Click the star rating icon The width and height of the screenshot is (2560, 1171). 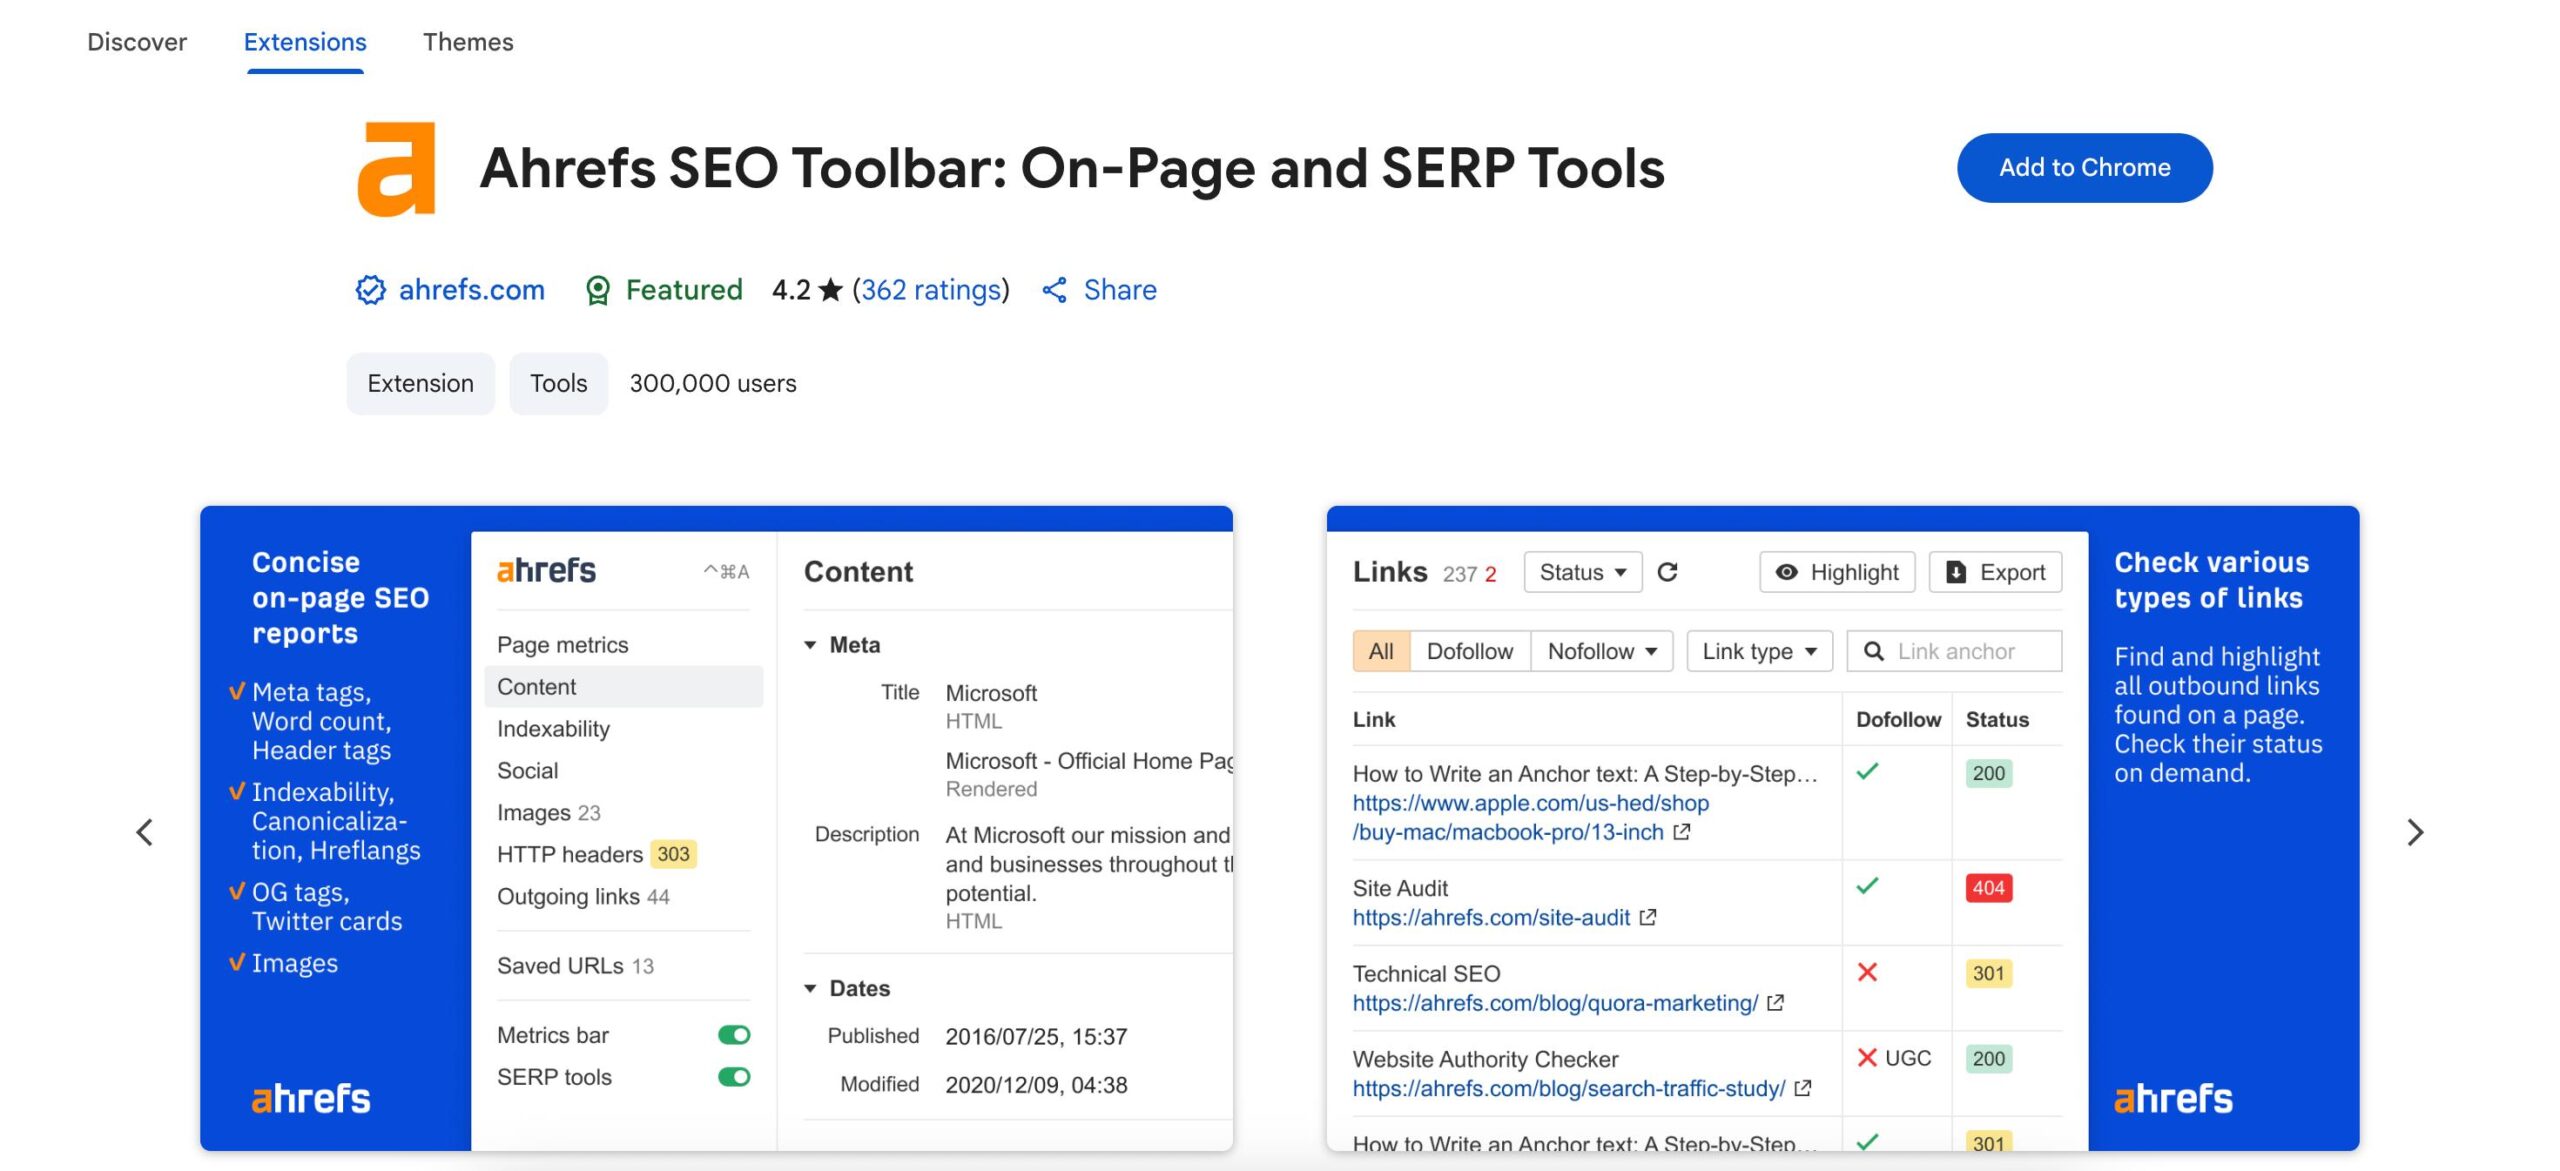[x=830, y=290]
